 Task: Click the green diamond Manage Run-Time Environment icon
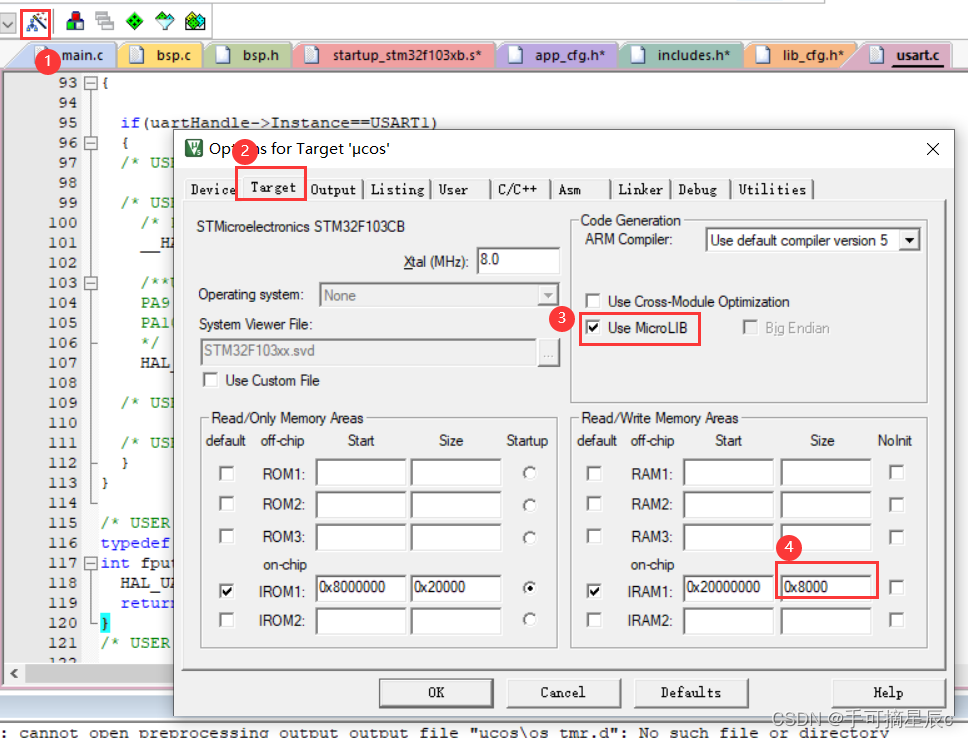(134, 21)
